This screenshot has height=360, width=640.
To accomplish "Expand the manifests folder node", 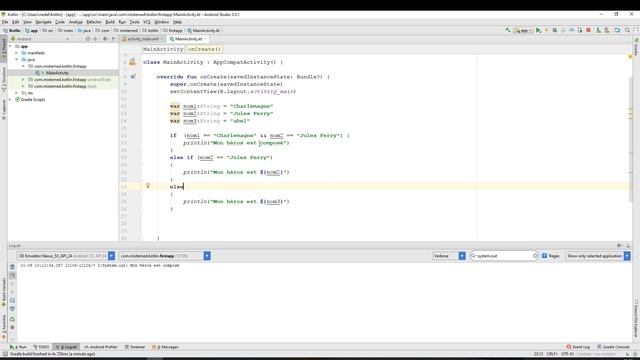I will (17, 53).
